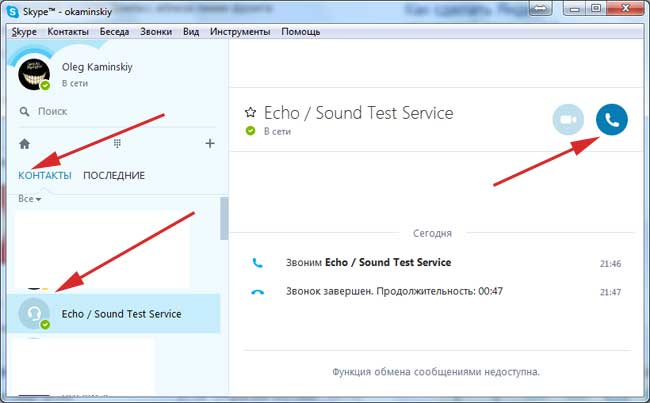Start voice call with blue phone button

coord(612,120)
